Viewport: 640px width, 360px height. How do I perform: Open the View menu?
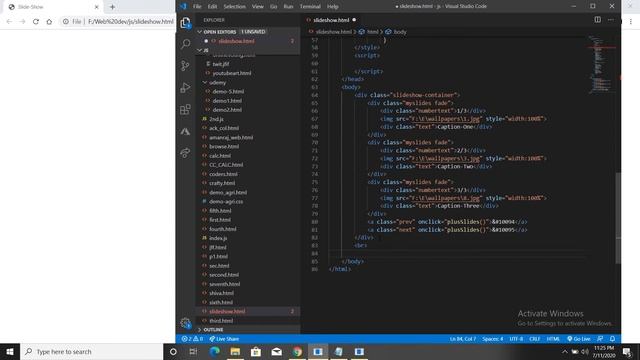[258, 7]
